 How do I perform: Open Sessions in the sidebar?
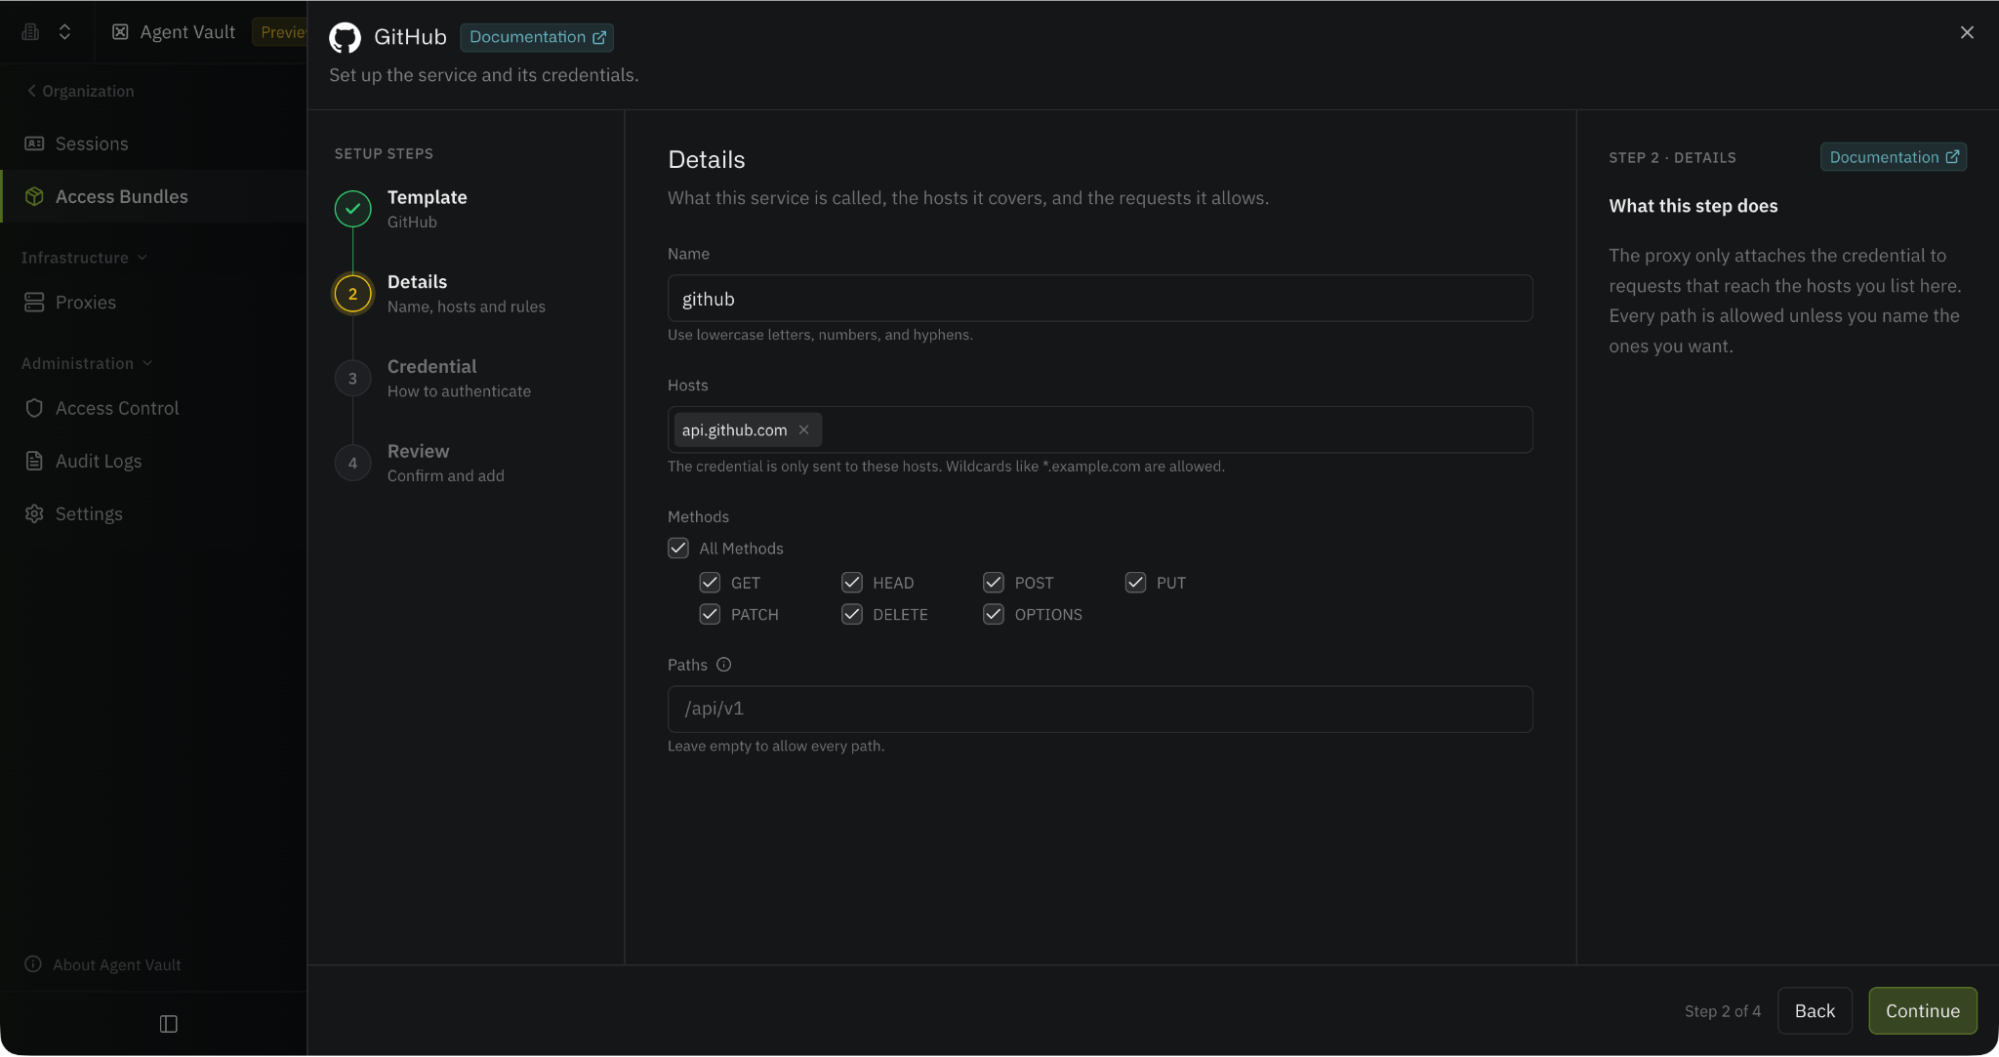pos(153,144)
